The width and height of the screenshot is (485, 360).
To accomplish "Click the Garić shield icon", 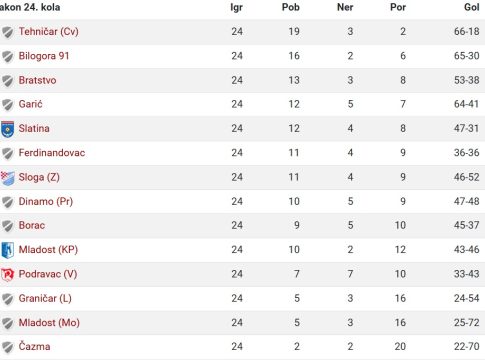I will [x=7, y=105].
